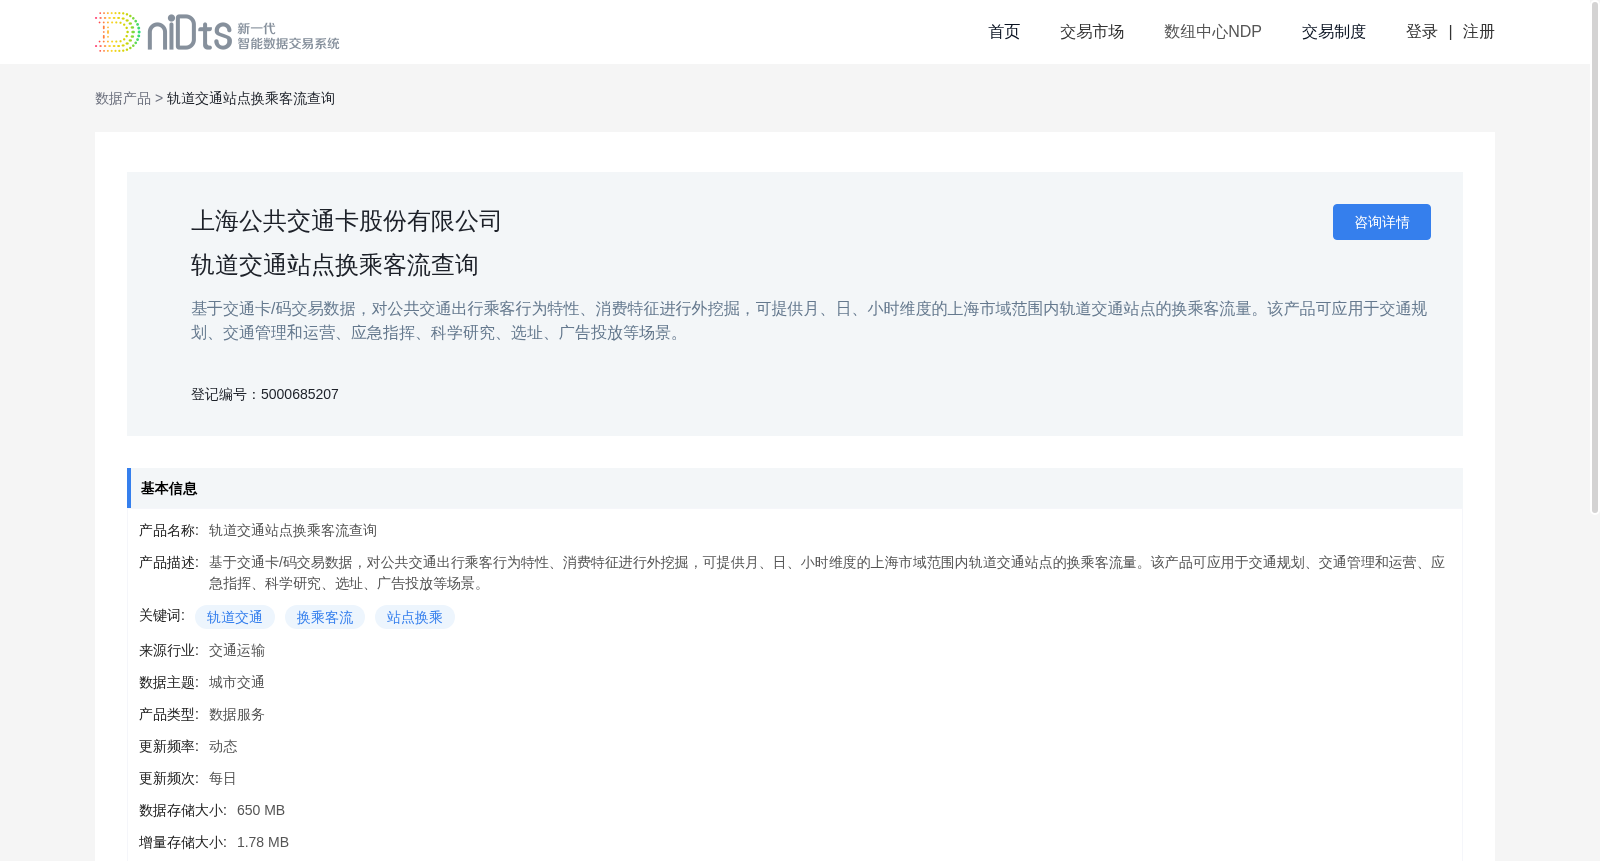
Task: Click the 注册 link
Action: tap(1479, 32)
